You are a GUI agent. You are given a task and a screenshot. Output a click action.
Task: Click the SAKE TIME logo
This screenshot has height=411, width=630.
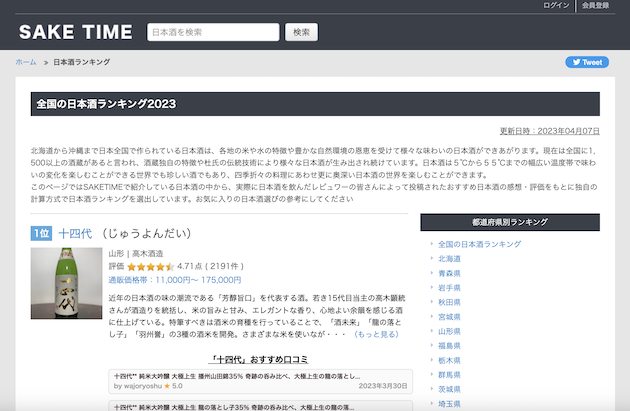coord(76,32)
